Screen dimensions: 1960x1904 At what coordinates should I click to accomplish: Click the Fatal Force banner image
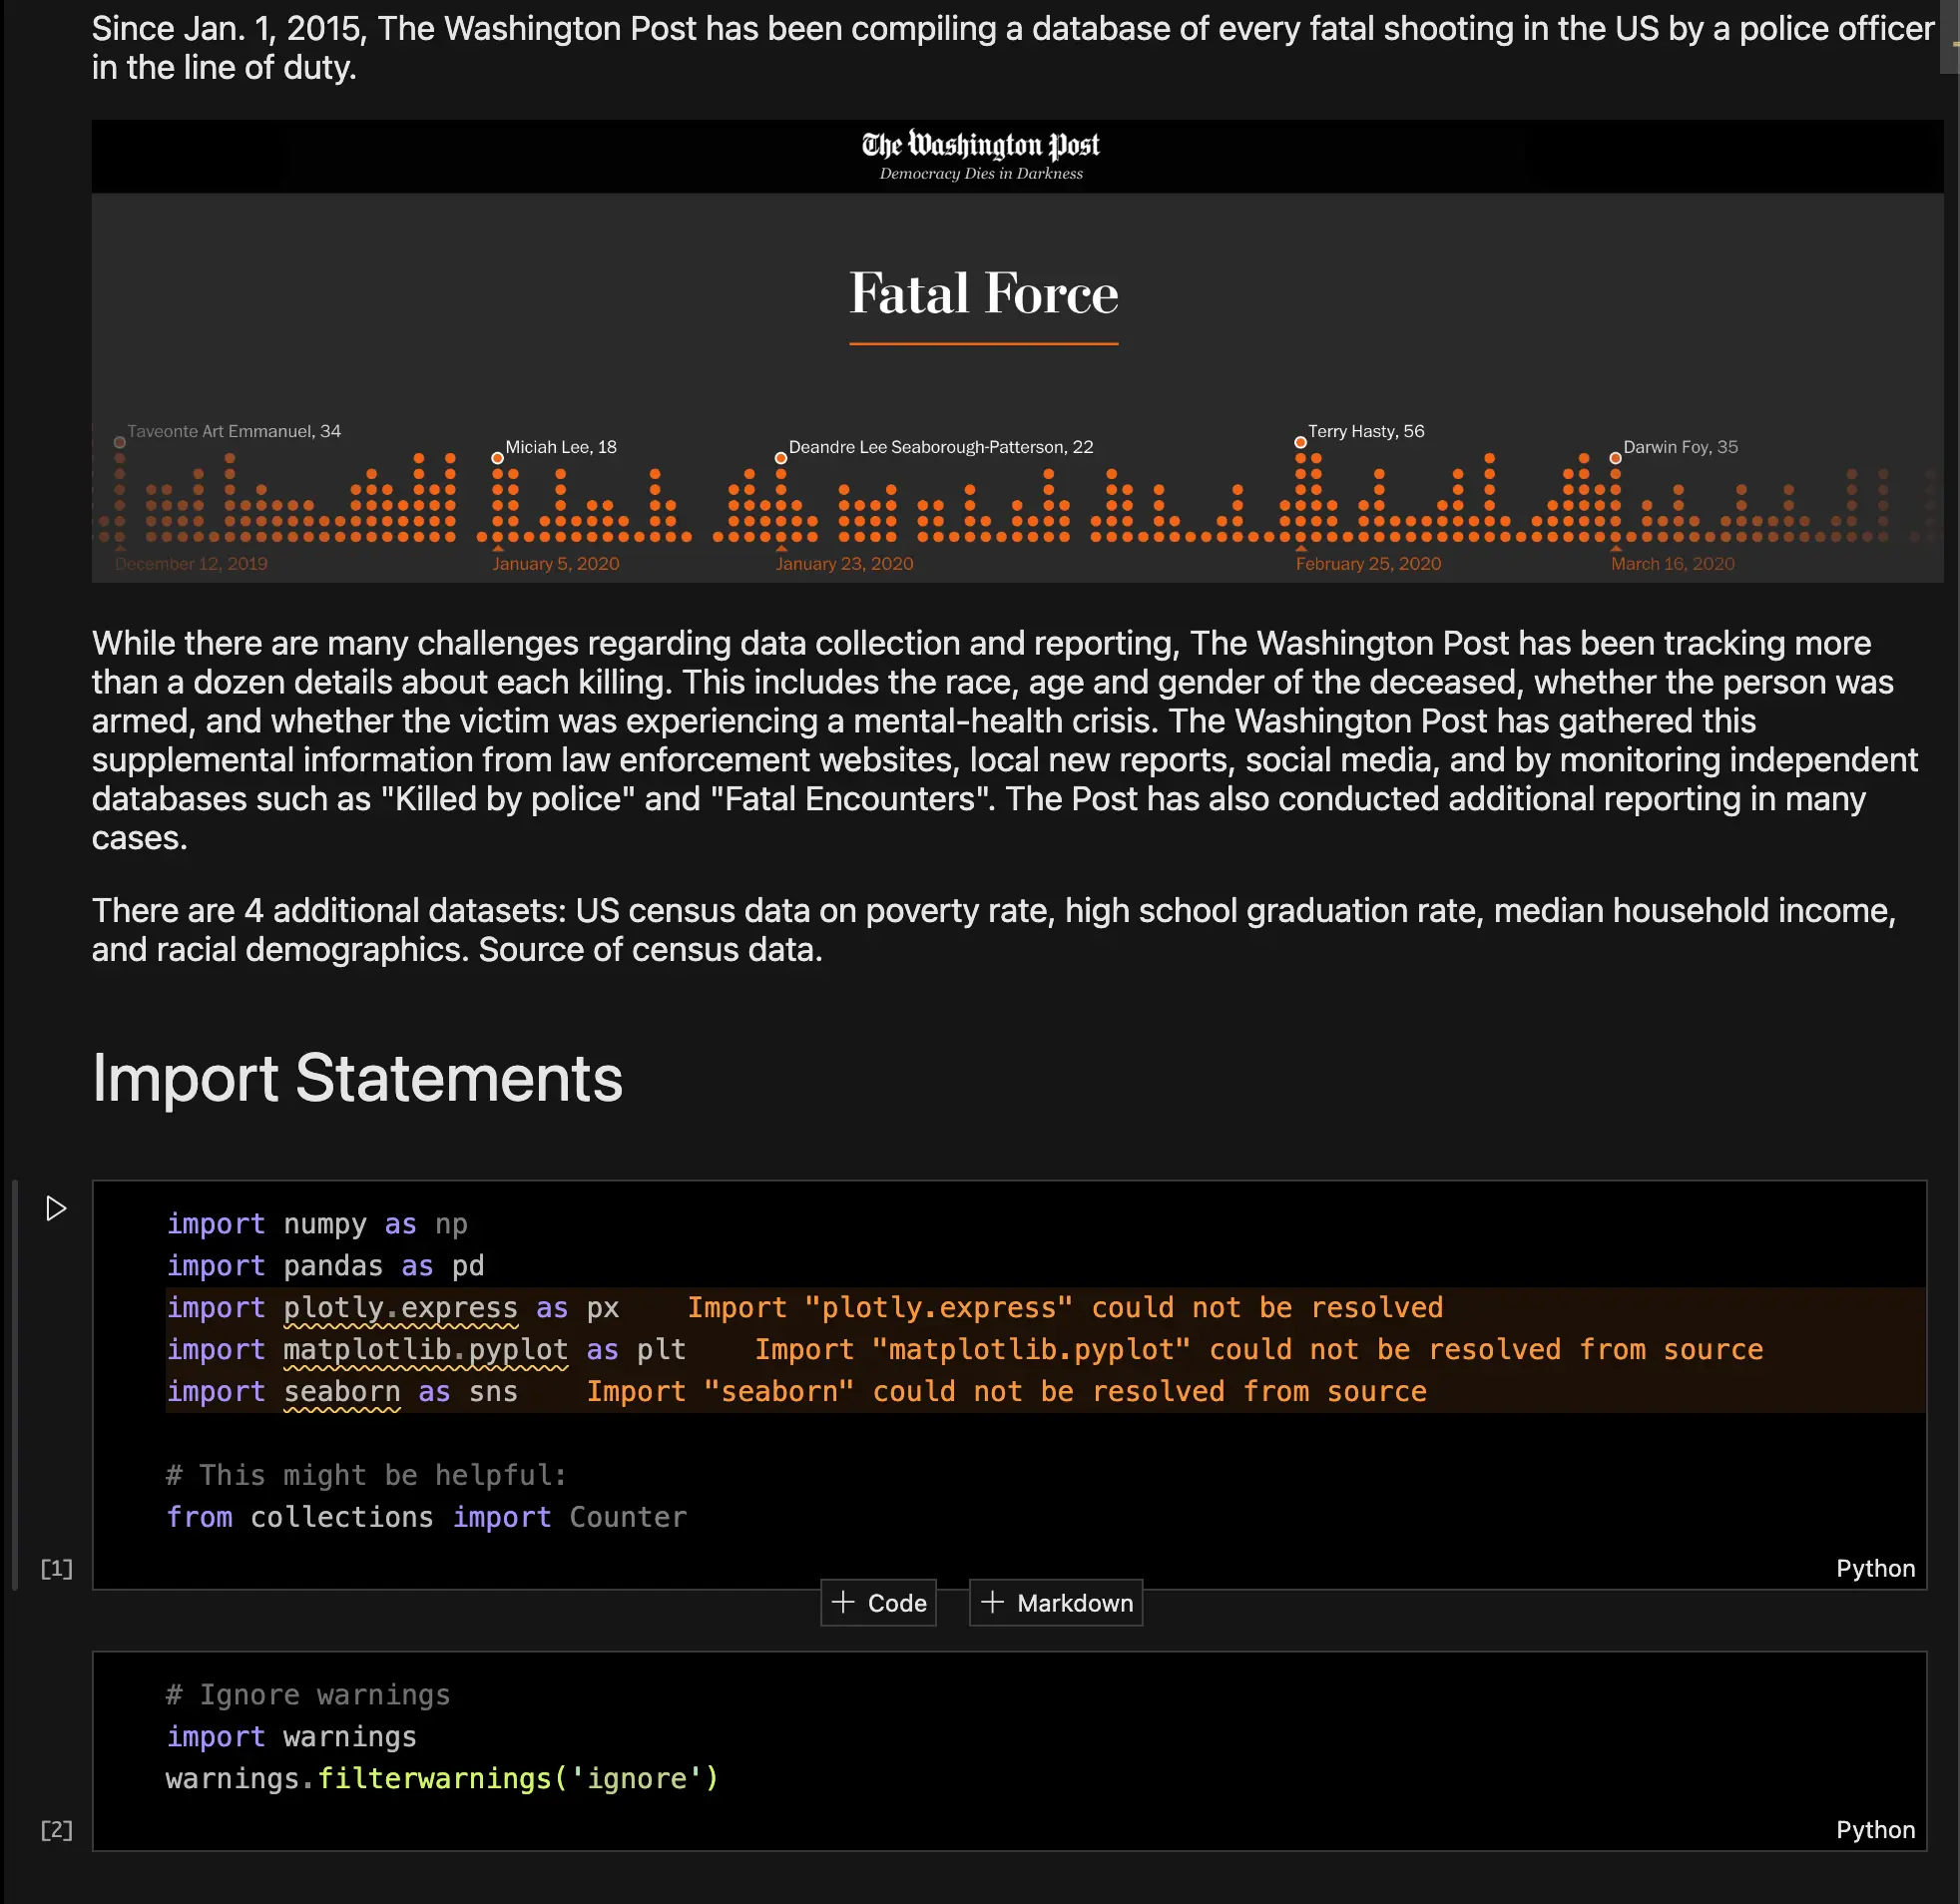pyautogui.click(x=1017, y=351)
